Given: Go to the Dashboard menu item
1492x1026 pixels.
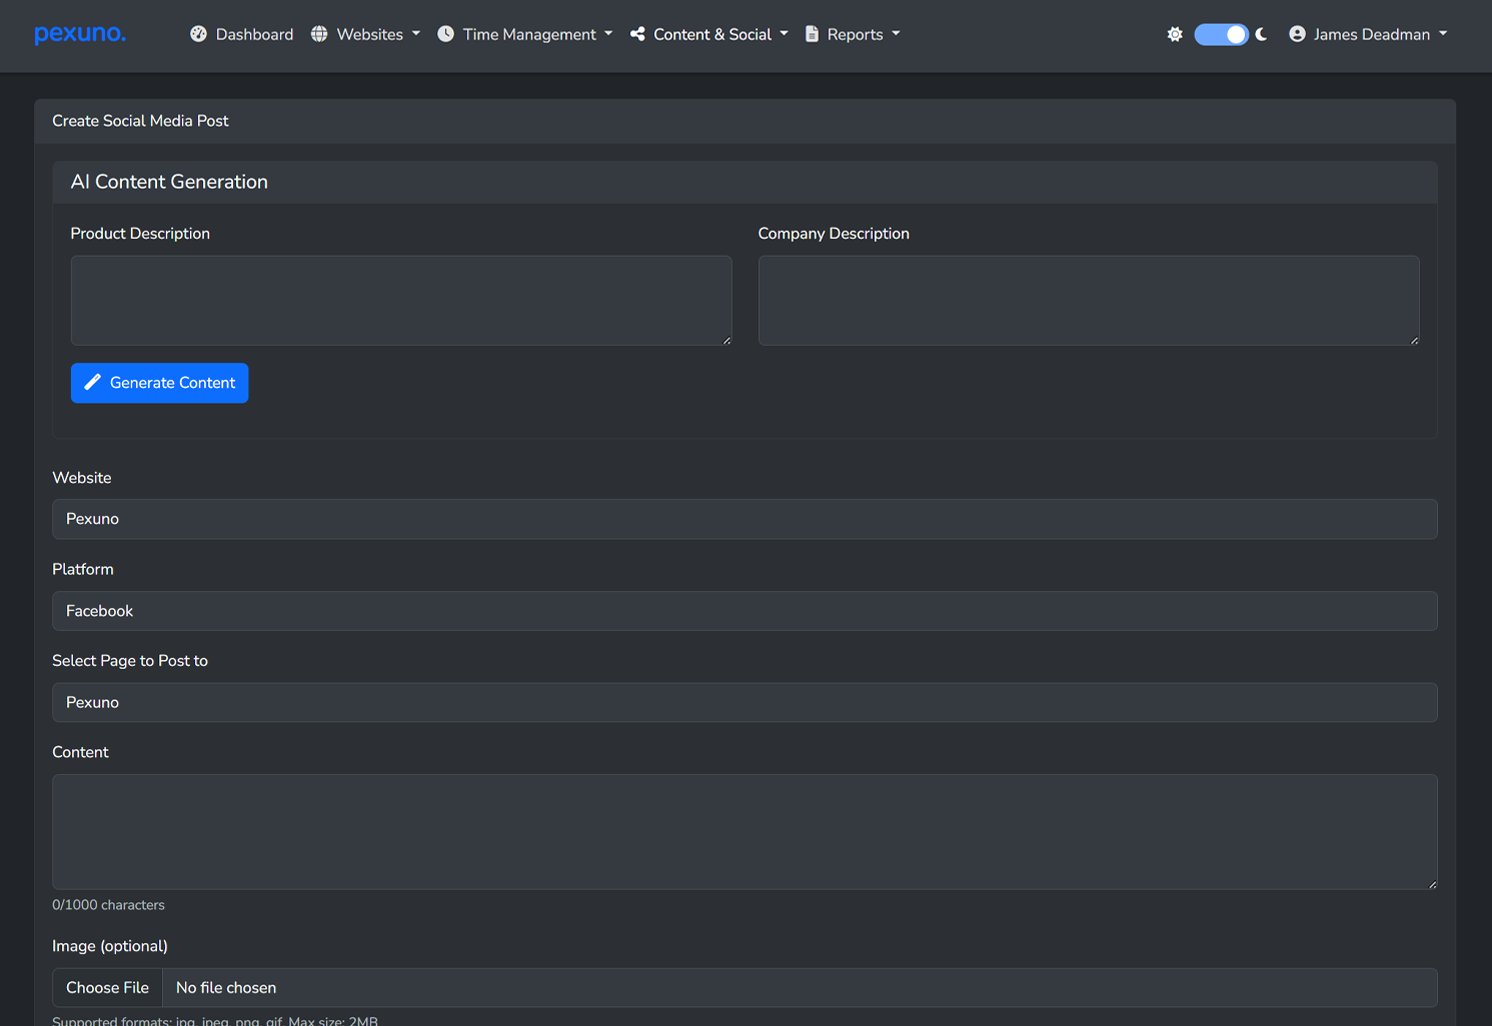Looking at the screenshot, I should (x=242, y=34).
